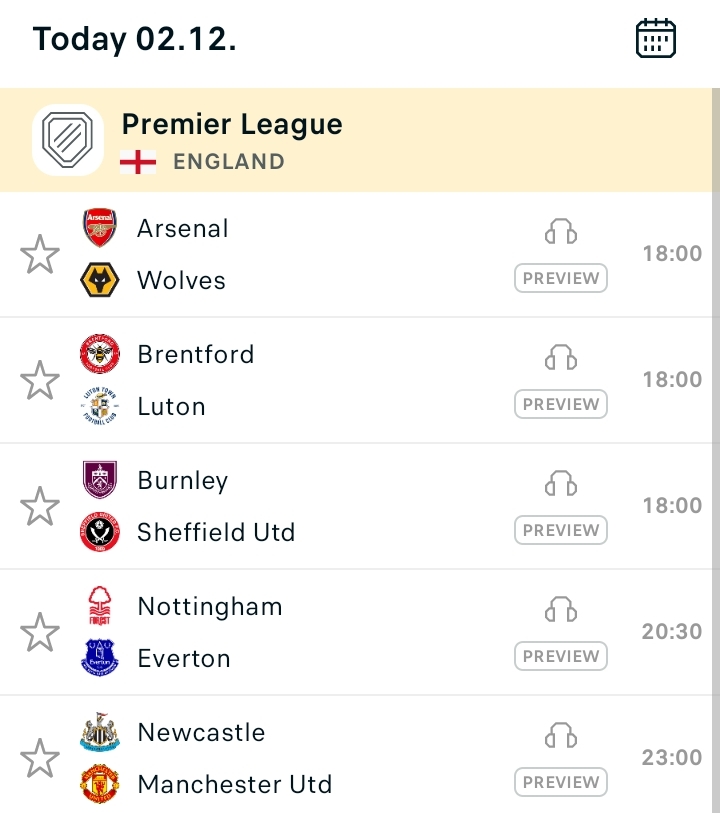Select the Manchester Utd team name
Image resolution: width=720 pixels, height=813 pixels.
(x=235, y=784)
